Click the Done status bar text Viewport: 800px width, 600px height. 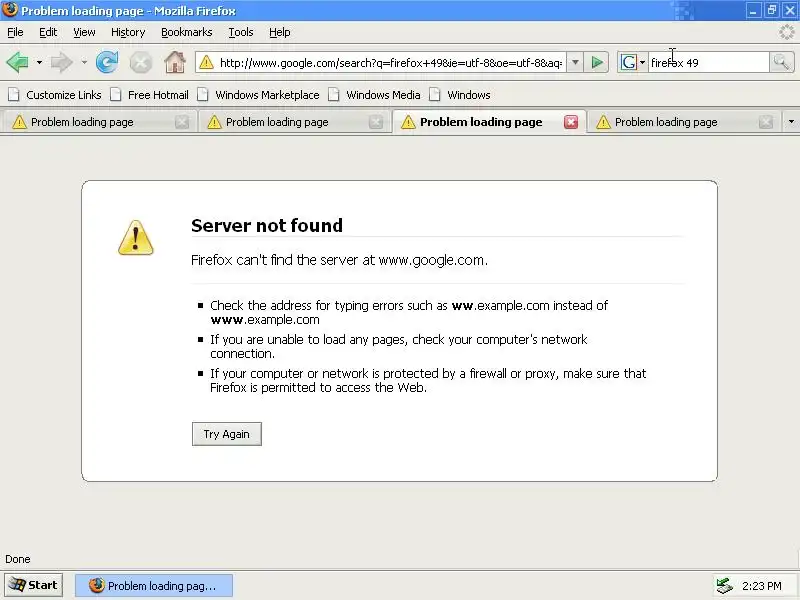coord(18,559)
